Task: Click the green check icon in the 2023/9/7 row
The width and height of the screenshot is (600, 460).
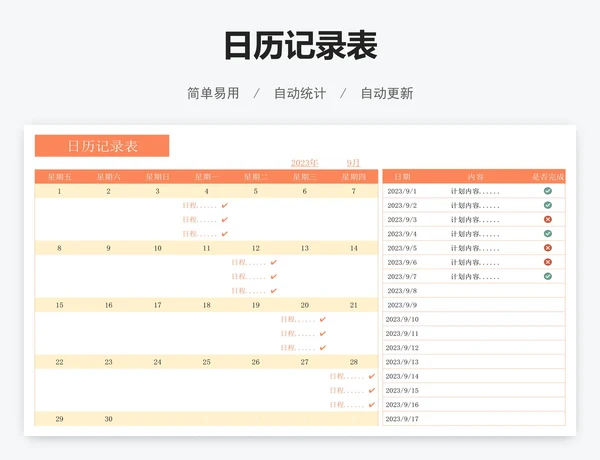Action: (x=548, y=276)
